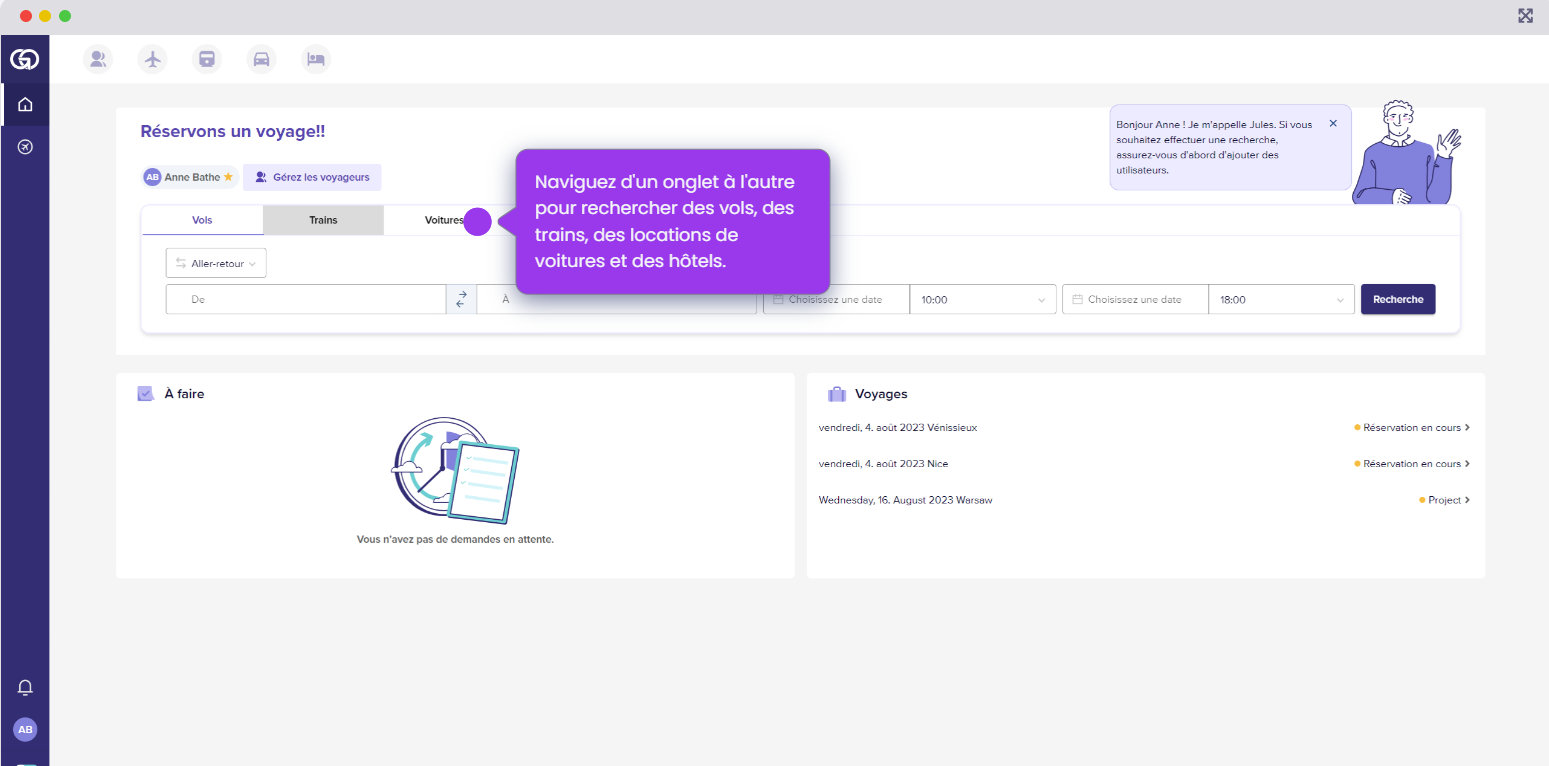
Task: Click the De origin input field
Action: click(305, 299)
